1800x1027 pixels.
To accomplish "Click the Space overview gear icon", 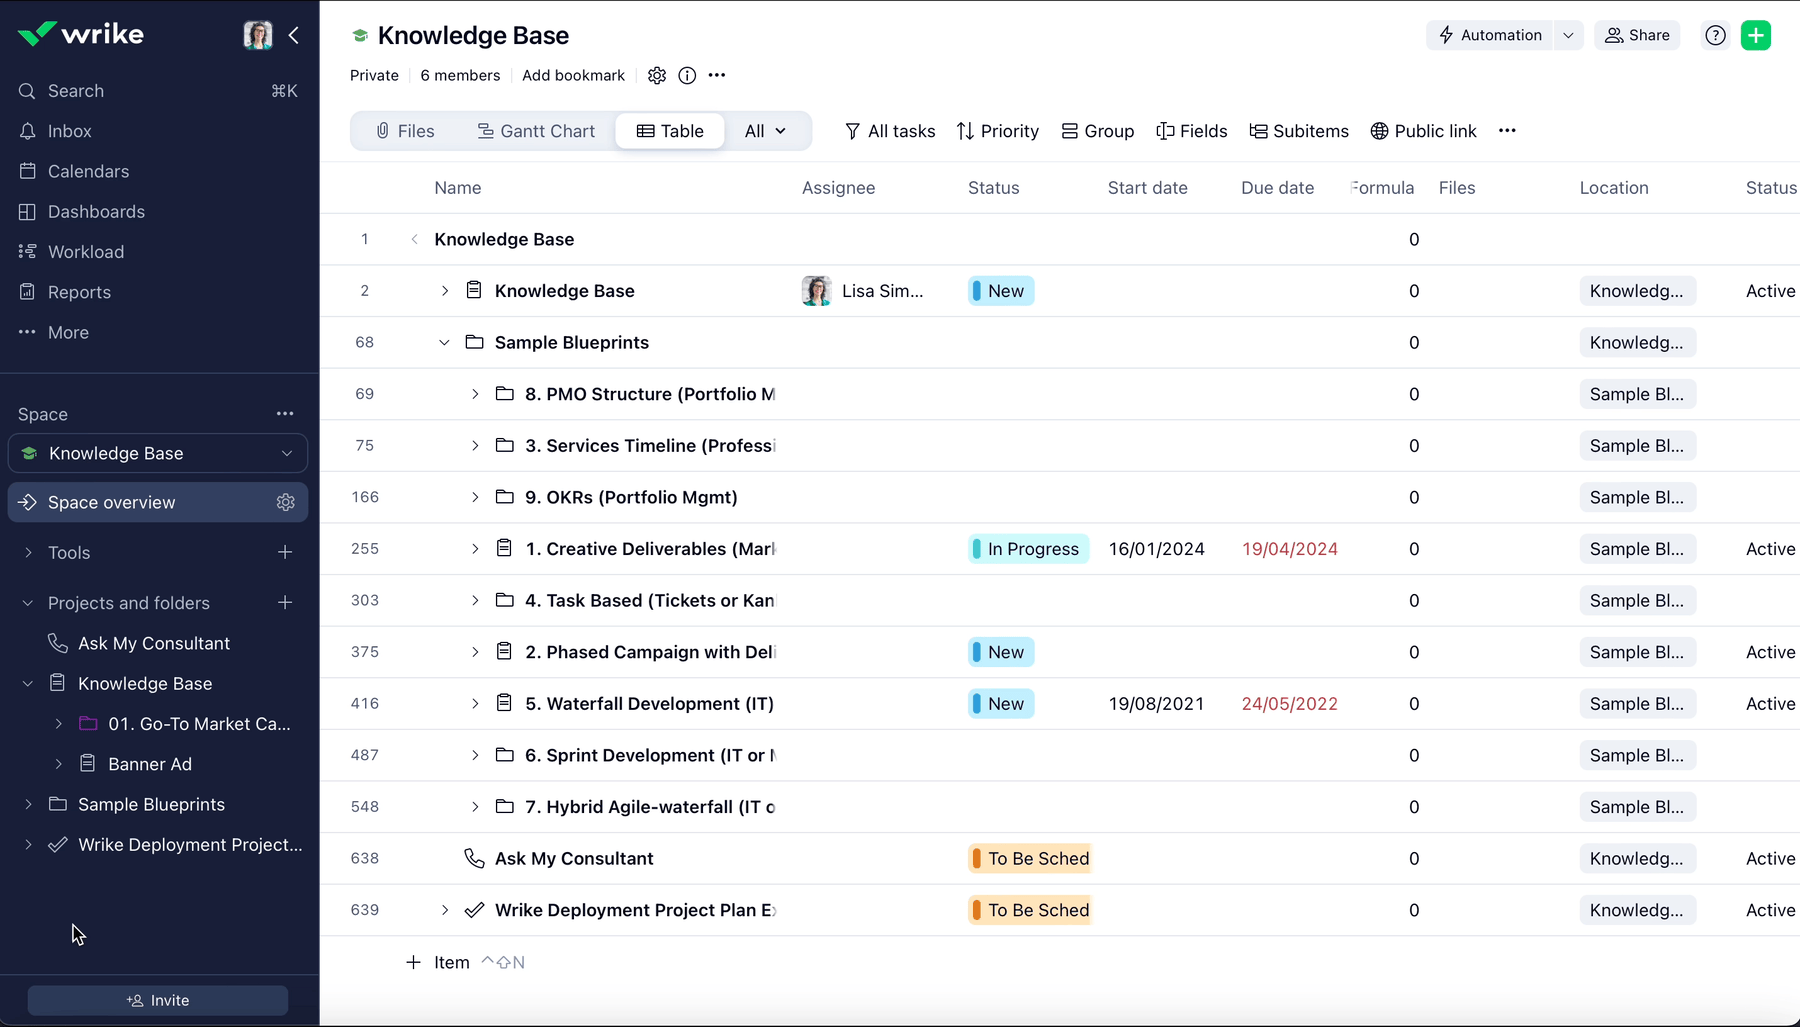I will coord(286,502).
